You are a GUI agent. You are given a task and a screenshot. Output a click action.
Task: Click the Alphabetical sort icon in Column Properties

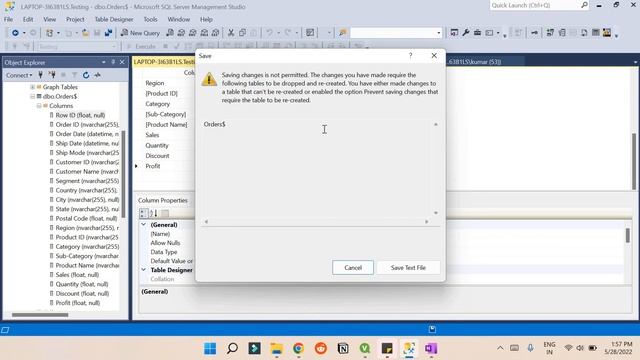click(x=154, y=213)
